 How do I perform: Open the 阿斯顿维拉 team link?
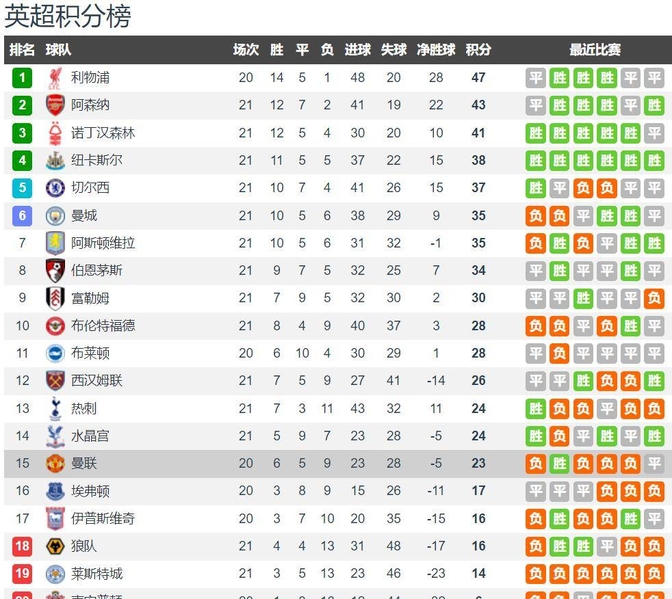tap(103, 243)
